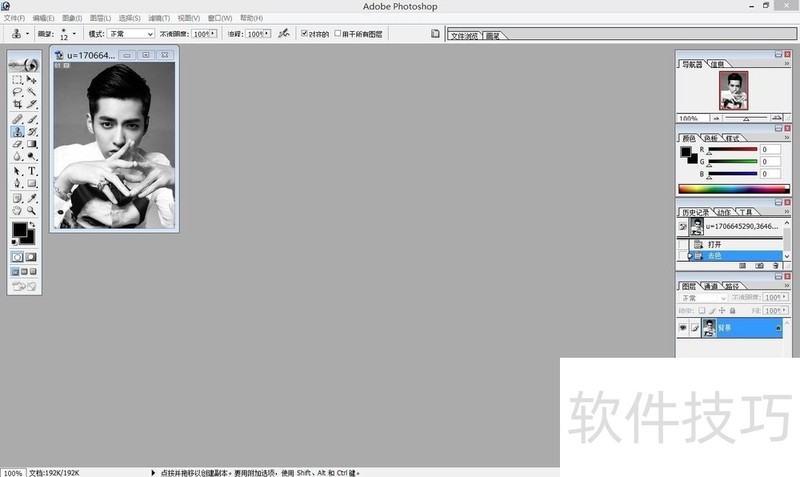Open the Filter (滤镜) menu
The image size is (800, 477).
coord(159,18)
